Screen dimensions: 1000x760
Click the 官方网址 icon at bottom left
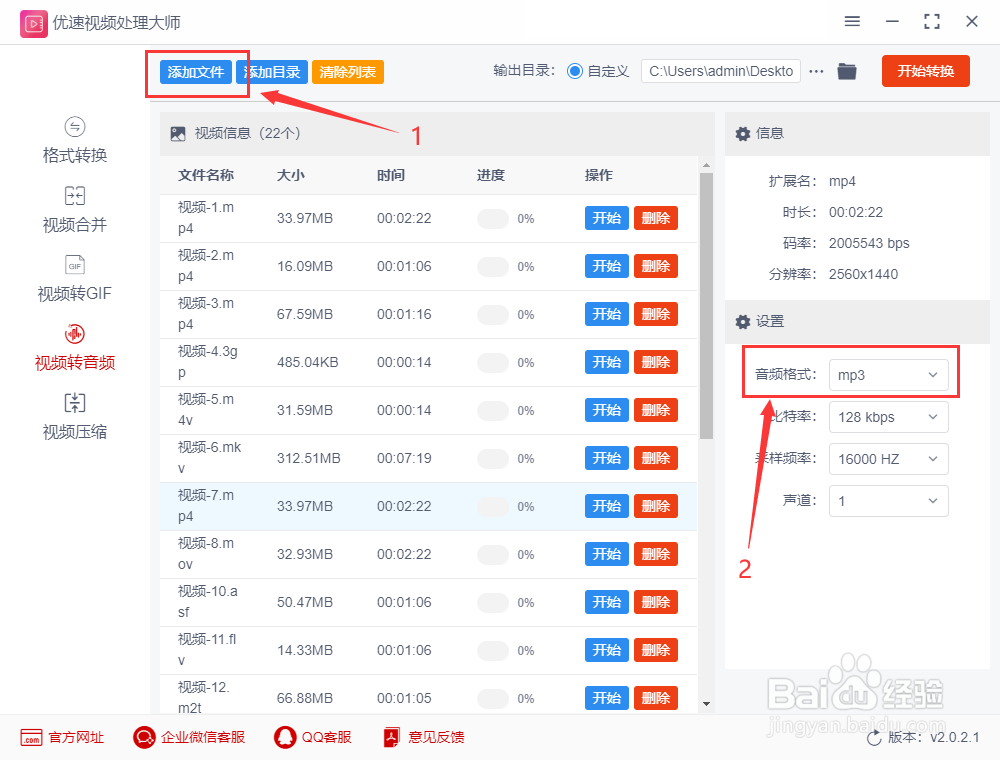pyautogui.click(x=33, y=737)
